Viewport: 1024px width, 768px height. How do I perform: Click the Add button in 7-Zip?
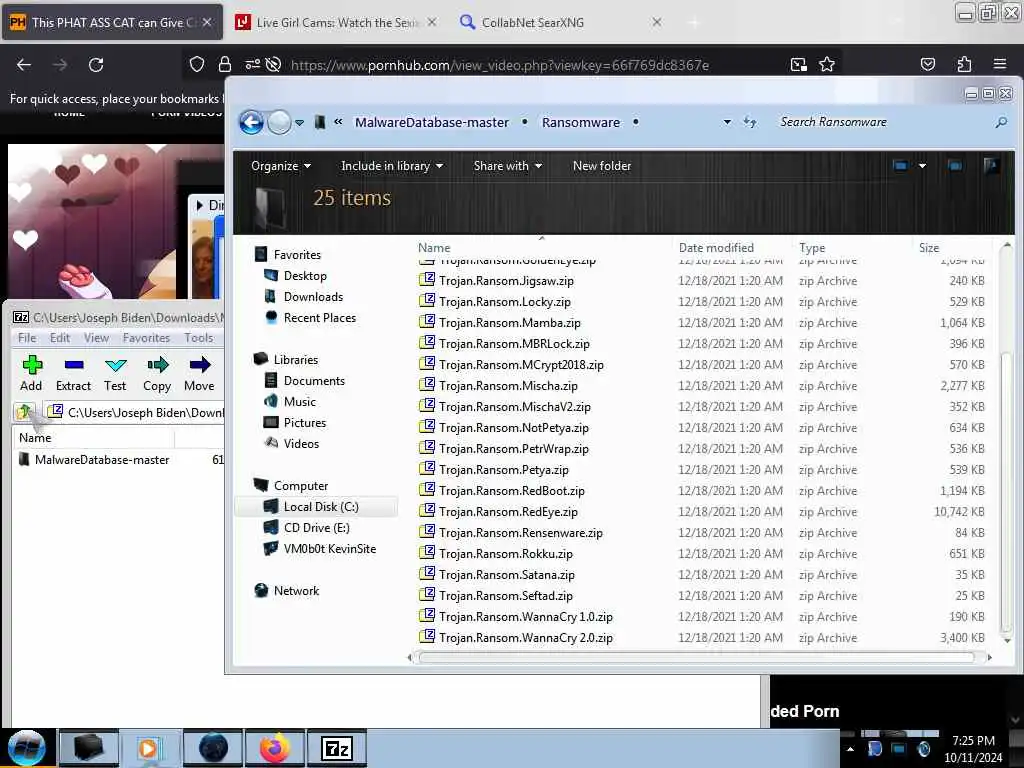tap(31, 374)
